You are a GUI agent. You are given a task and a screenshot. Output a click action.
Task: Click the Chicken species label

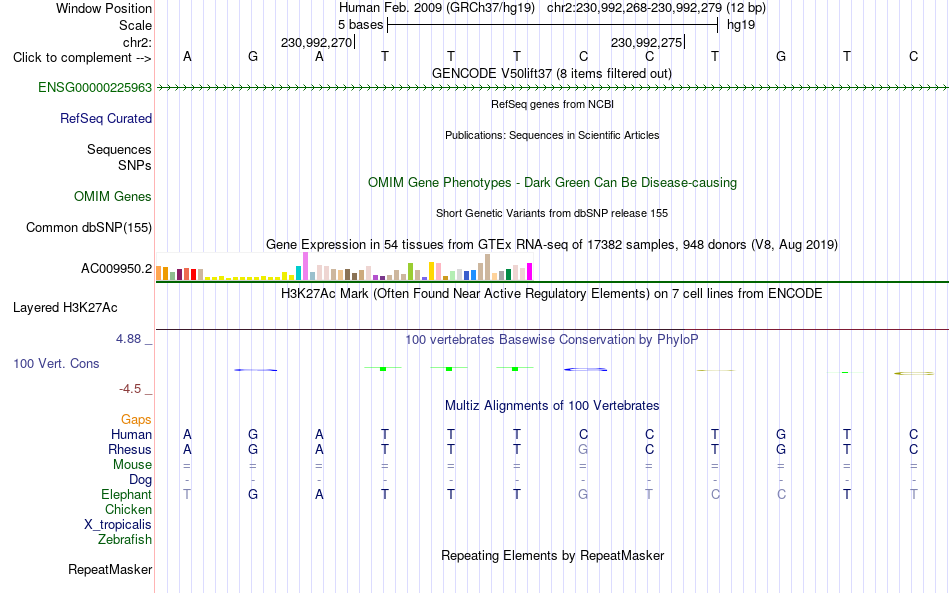128,509
